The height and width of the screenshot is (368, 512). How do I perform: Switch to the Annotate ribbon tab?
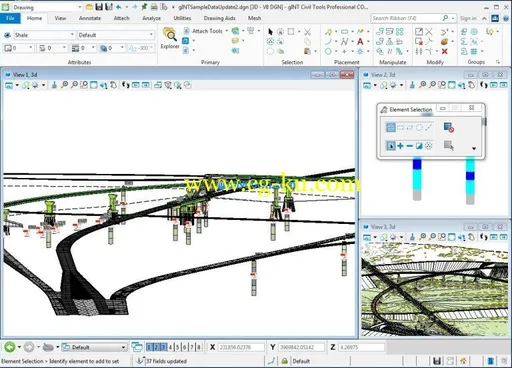pos(90,18)
